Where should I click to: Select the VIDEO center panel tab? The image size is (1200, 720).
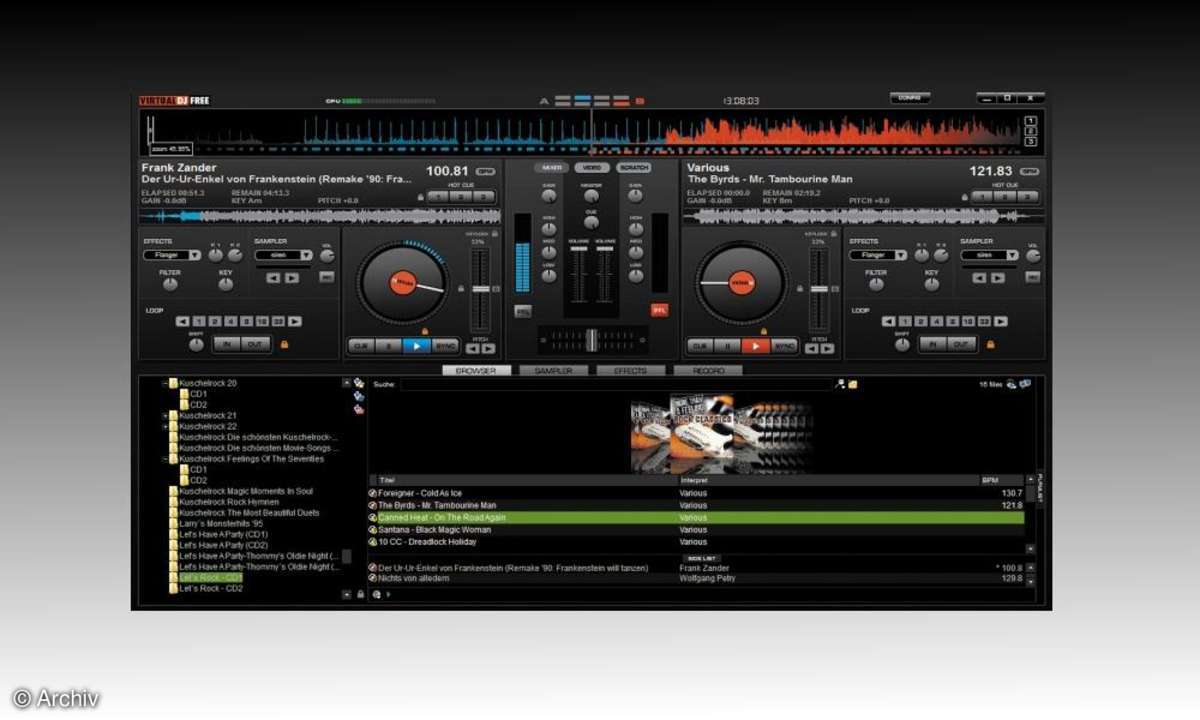pyautogui.click(x=592, y=168)
